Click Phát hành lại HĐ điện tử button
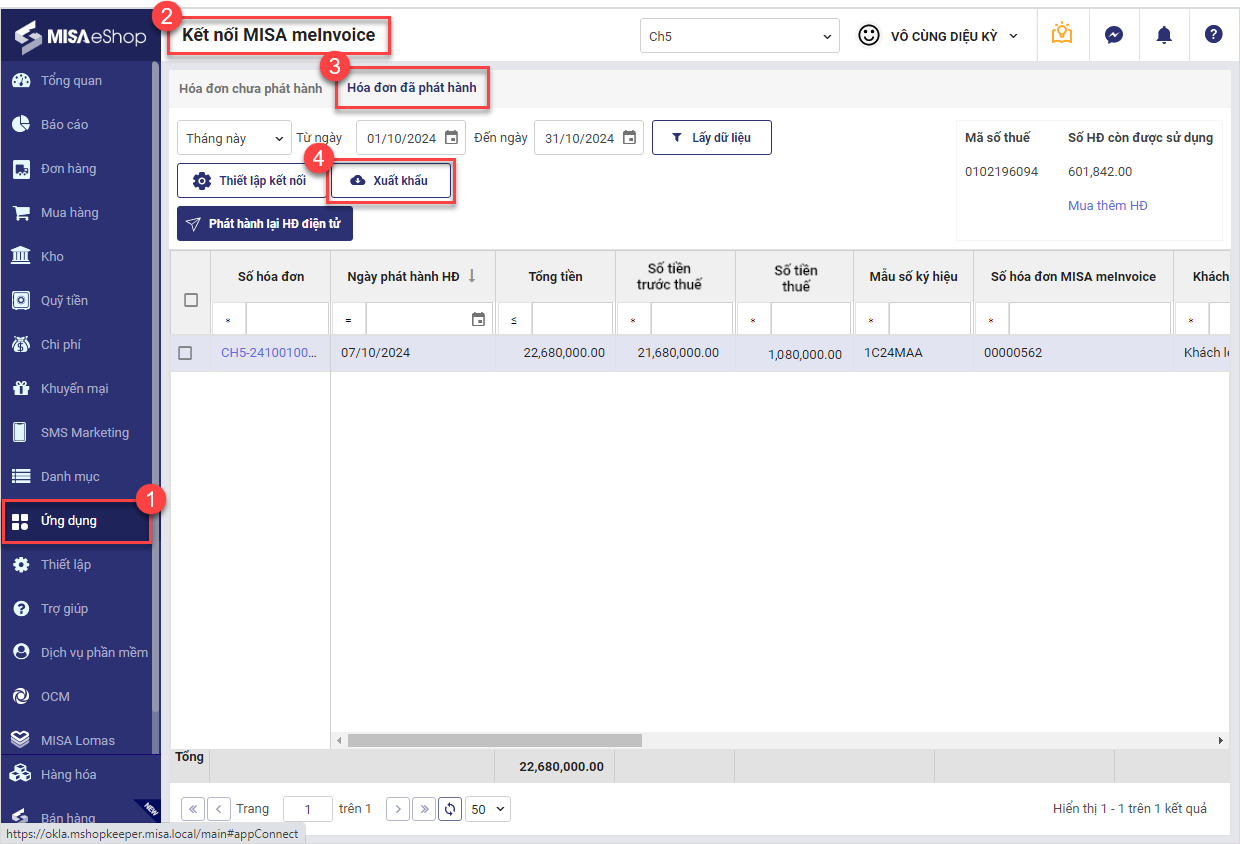The height and width of the screenshot is (844, 1240). [265, 224]
